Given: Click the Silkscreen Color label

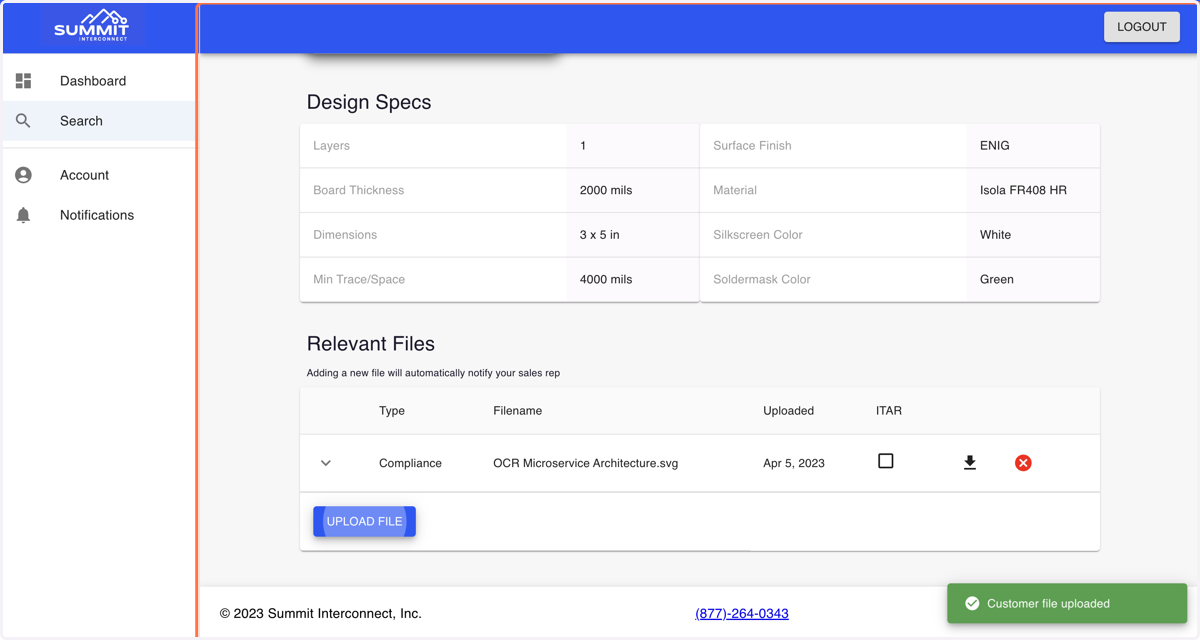Looking at the screenshot, I should [758, 235].
